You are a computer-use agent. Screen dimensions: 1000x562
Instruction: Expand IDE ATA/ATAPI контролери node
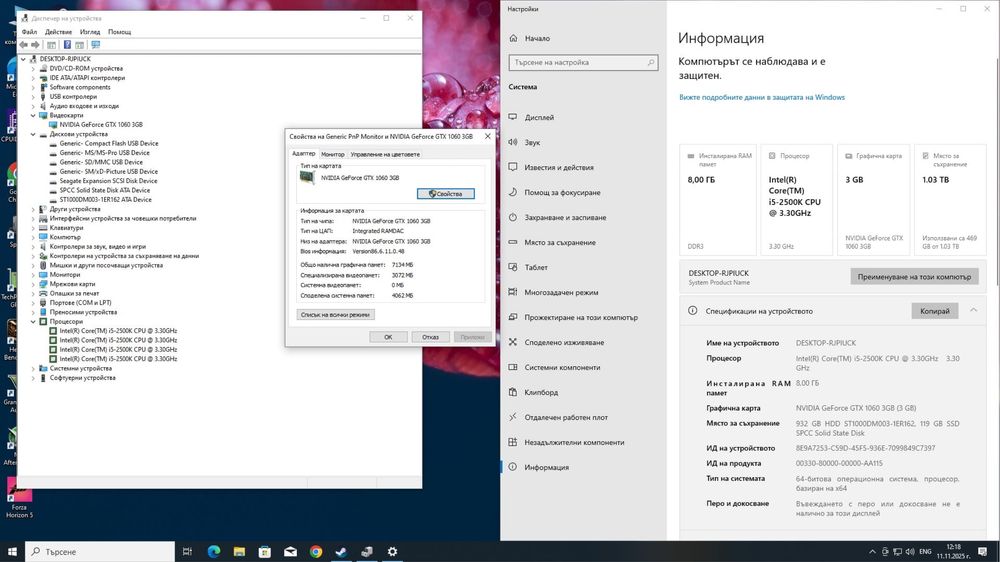click(x=33, y=78)
